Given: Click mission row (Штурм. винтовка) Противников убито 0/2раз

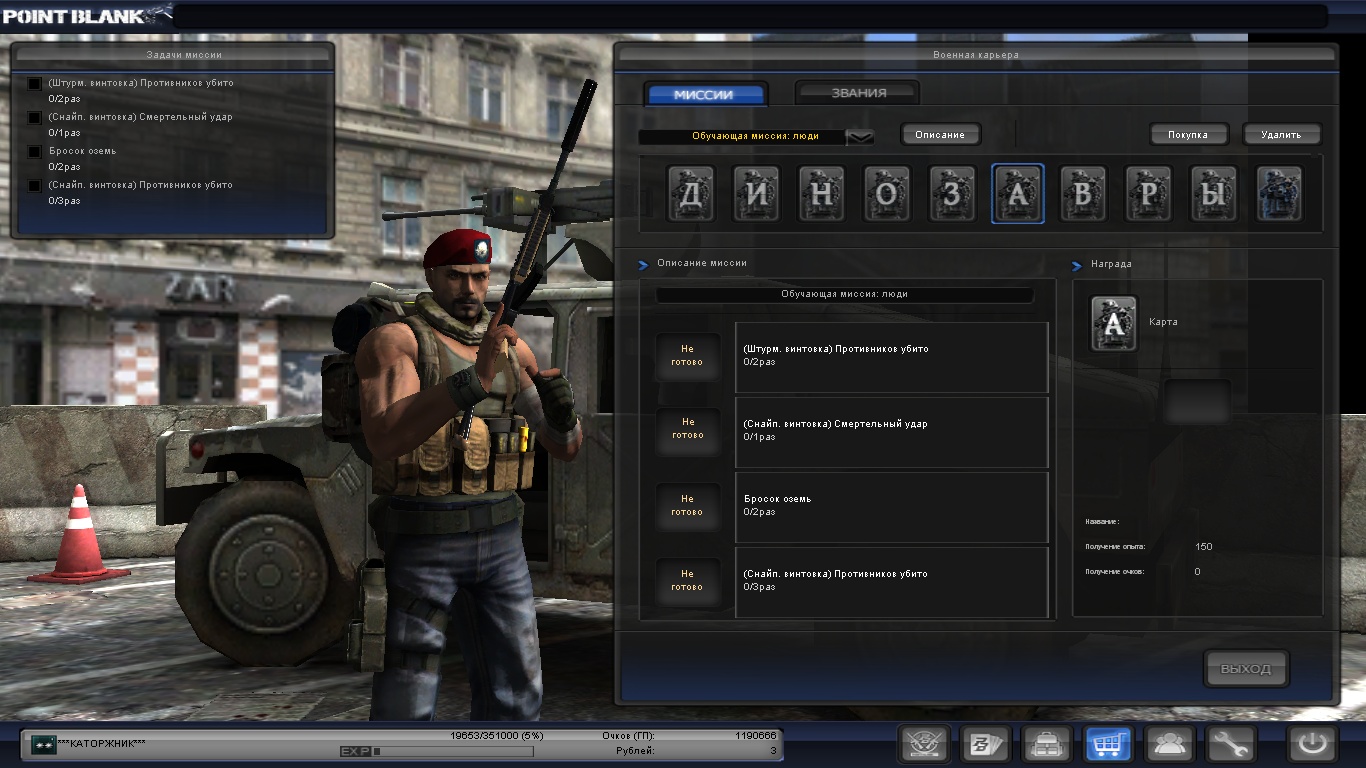Looking at the screenshot, I should pos(892,357).
